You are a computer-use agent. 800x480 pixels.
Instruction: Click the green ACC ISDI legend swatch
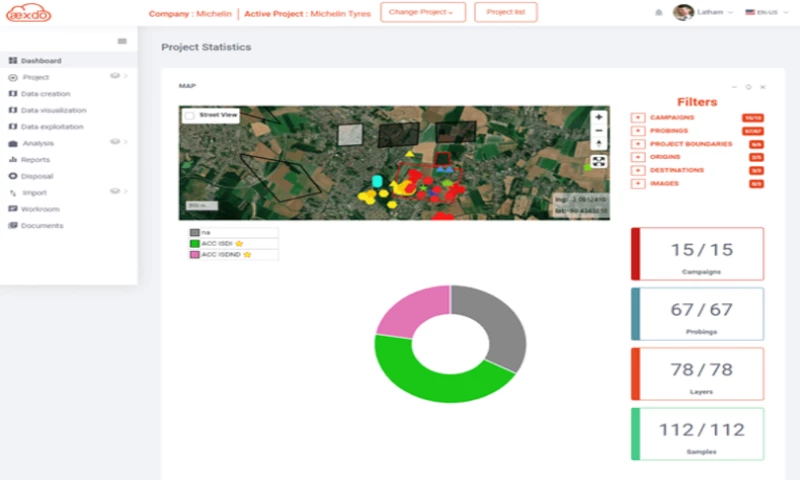click(194, 243)
